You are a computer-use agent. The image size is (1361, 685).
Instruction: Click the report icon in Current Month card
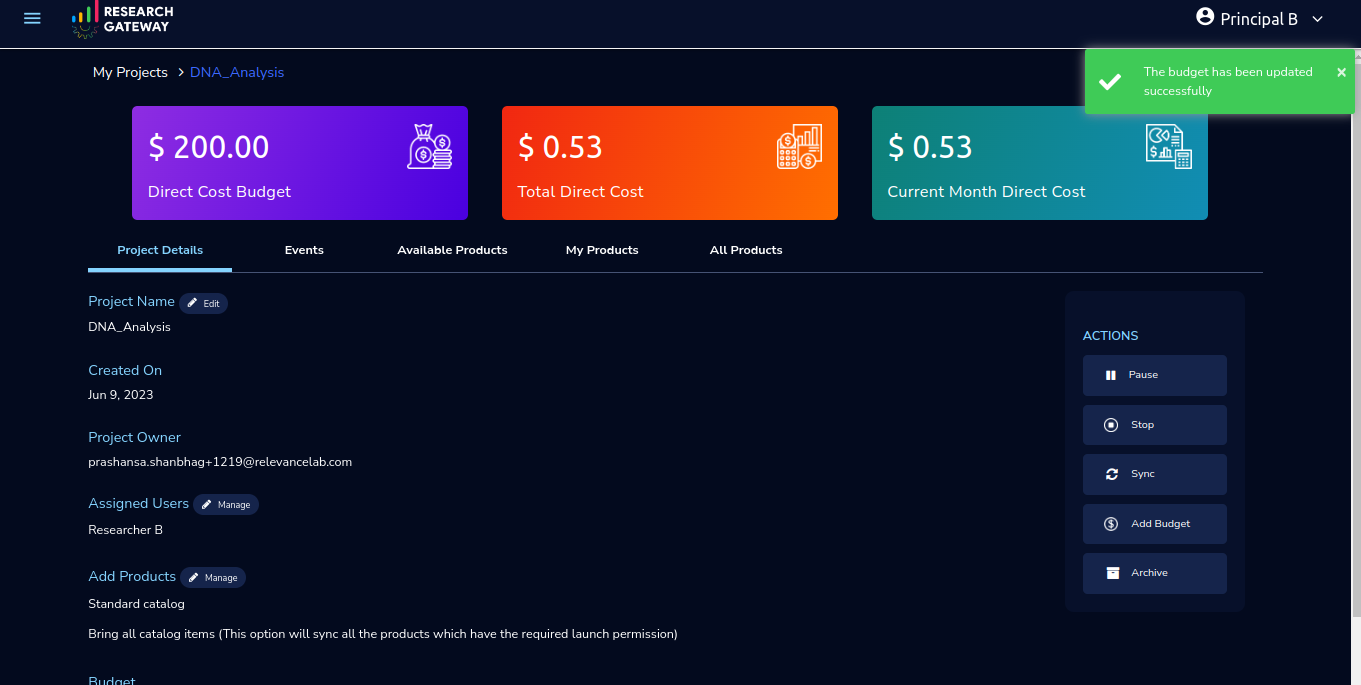click(1169, 146)
